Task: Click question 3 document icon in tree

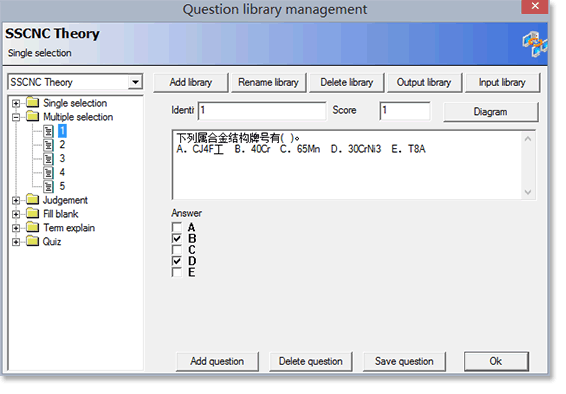Action: click(x=49, y=159)
